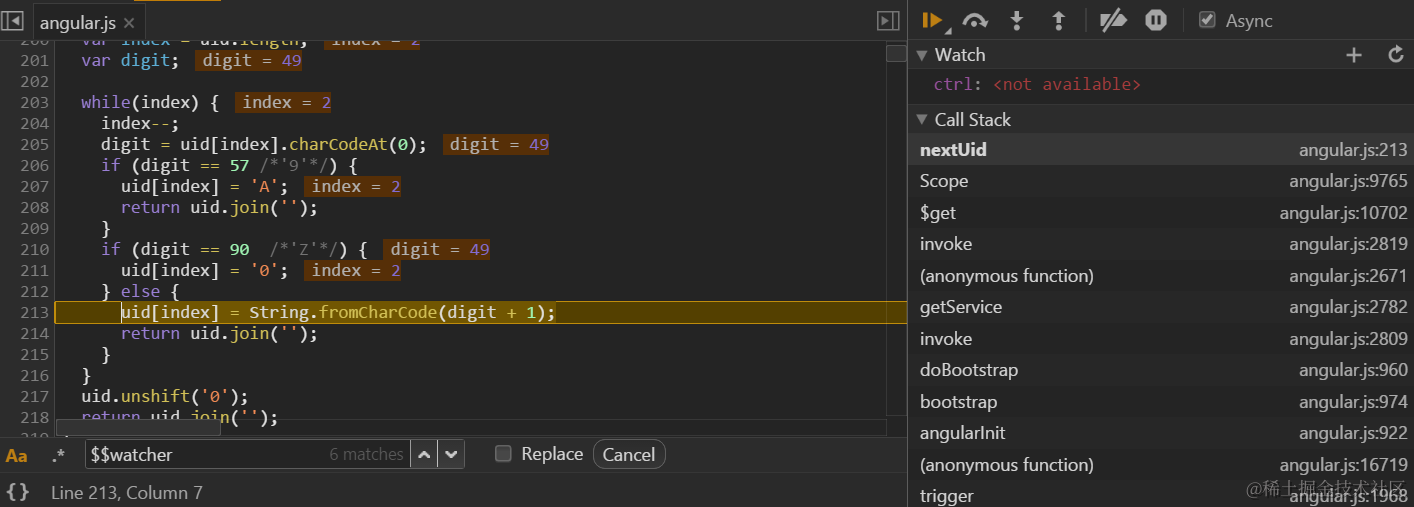Resume script execution
1414x507 pixels.
click(x=932, y=20)
